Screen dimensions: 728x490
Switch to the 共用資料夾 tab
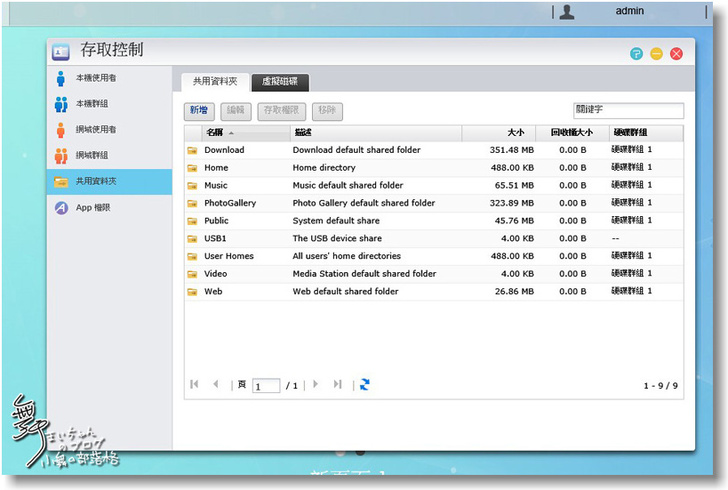(215, 82)
